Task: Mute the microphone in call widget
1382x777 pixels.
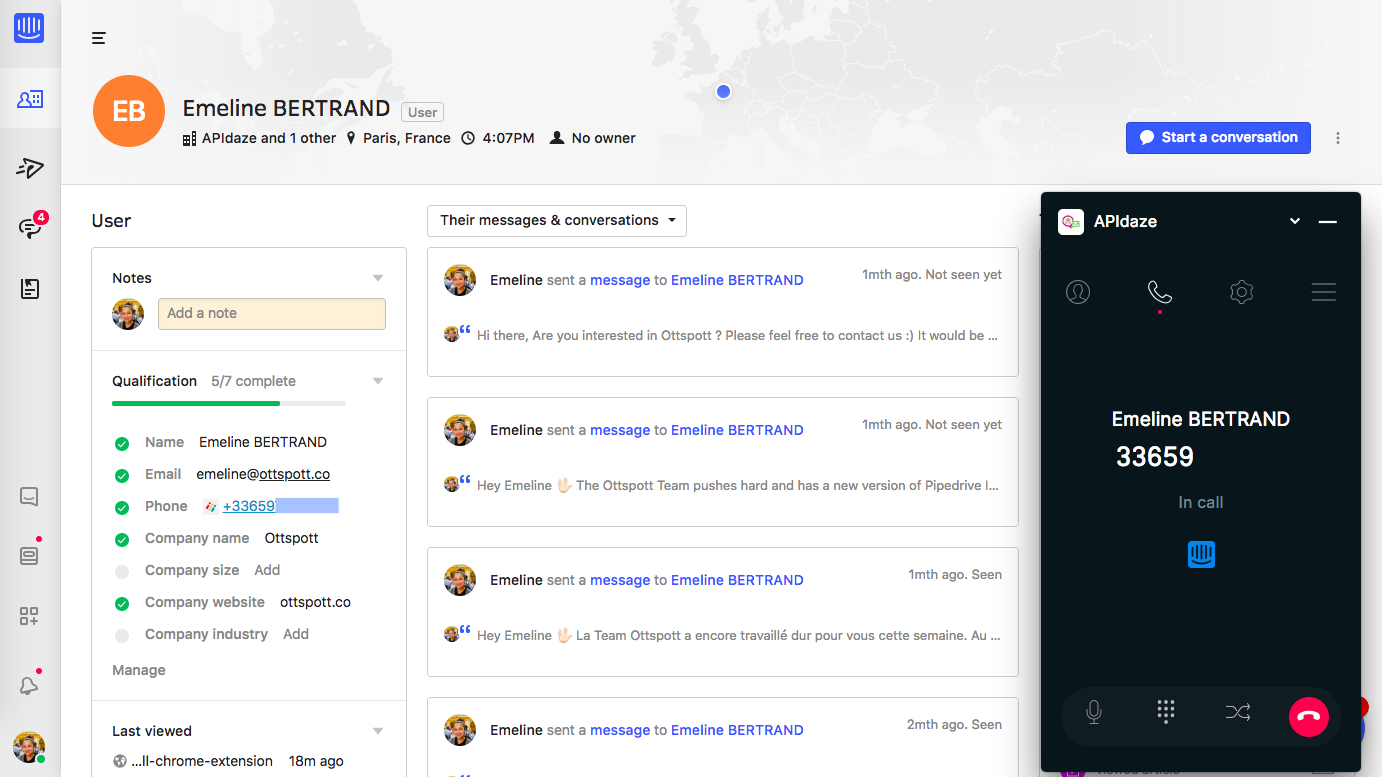Action: pyautogui.click(x=1094, y=712)
